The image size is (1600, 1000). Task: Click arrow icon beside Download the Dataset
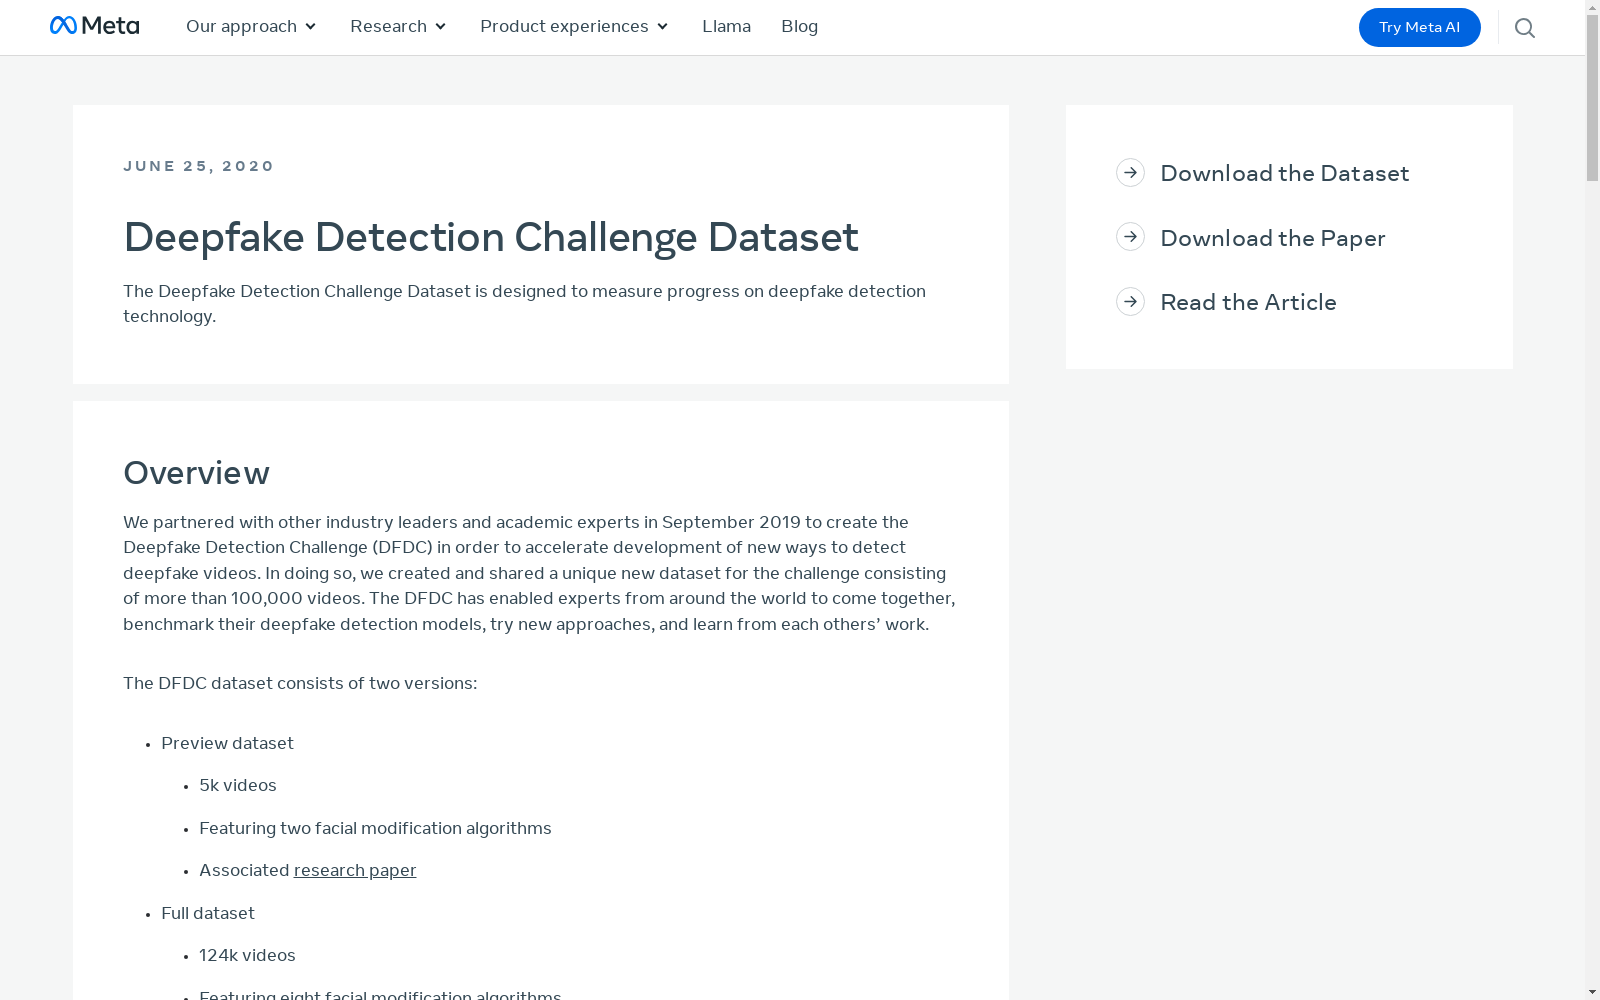[1130, 173]
